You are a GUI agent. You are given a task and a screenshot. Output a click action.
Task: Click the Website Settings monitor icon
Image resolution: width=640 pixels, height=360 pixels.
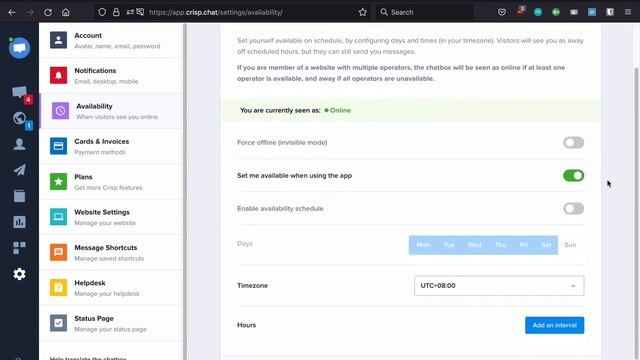(58, 217)
